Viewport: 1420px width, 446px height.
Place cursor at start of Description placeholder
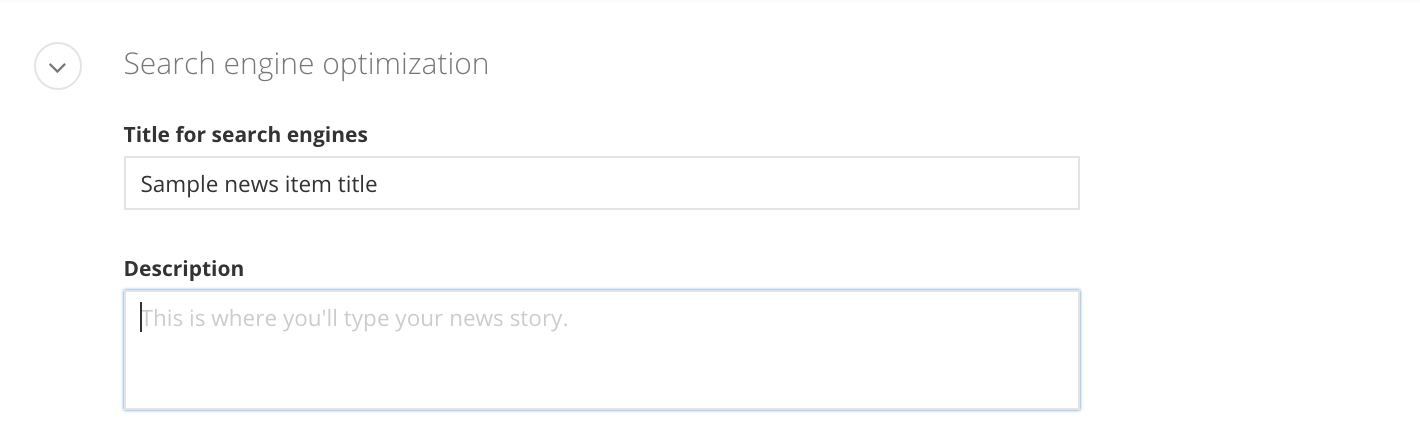(x=141, y=319)
